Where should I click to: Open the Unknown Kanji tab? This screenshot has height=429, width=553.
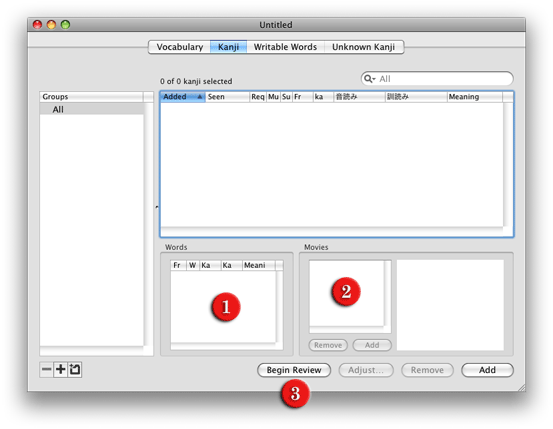(x=363, y=47)
